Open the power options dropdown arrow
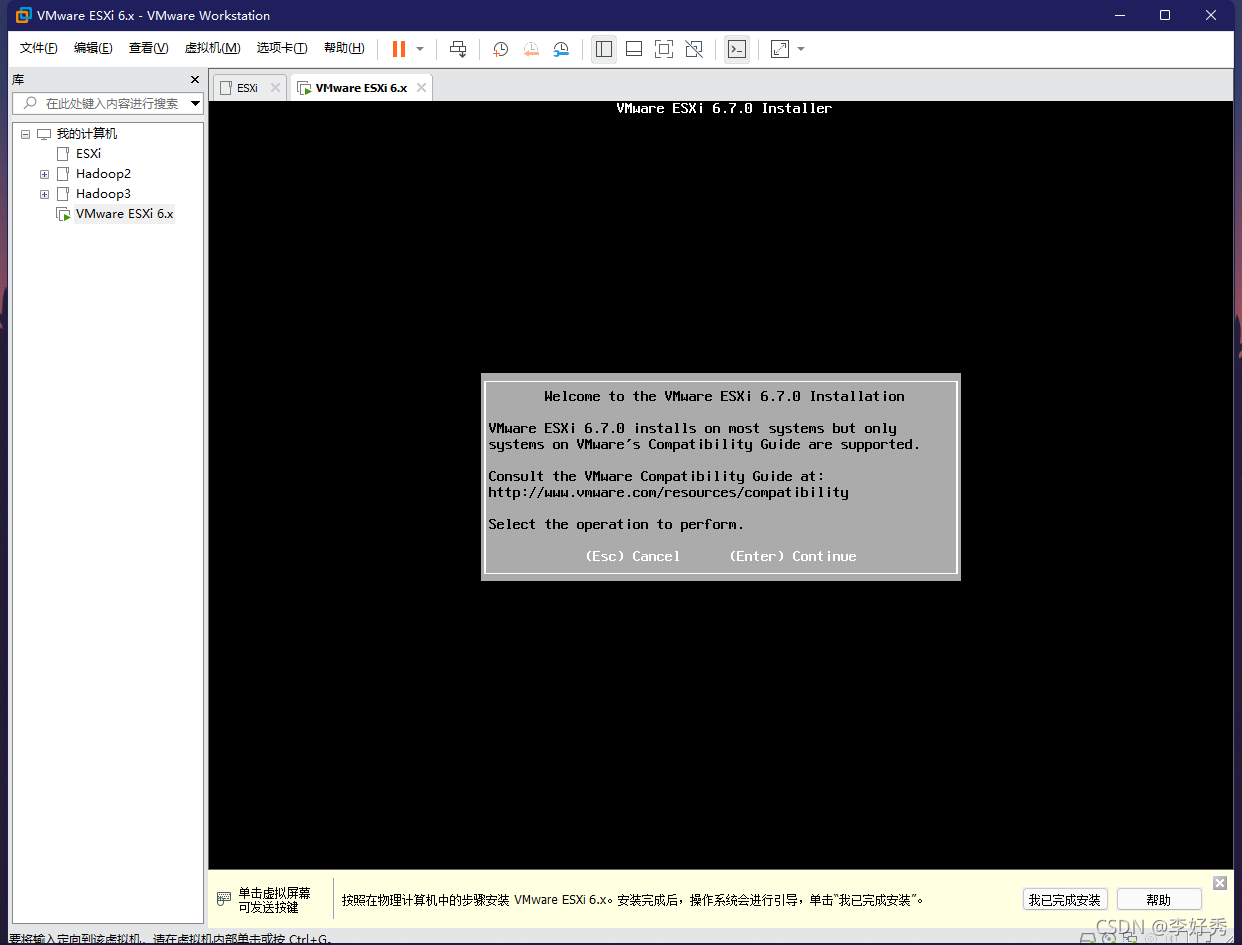The height and width of the screenshot is (945, 1242). coord(420,49)
